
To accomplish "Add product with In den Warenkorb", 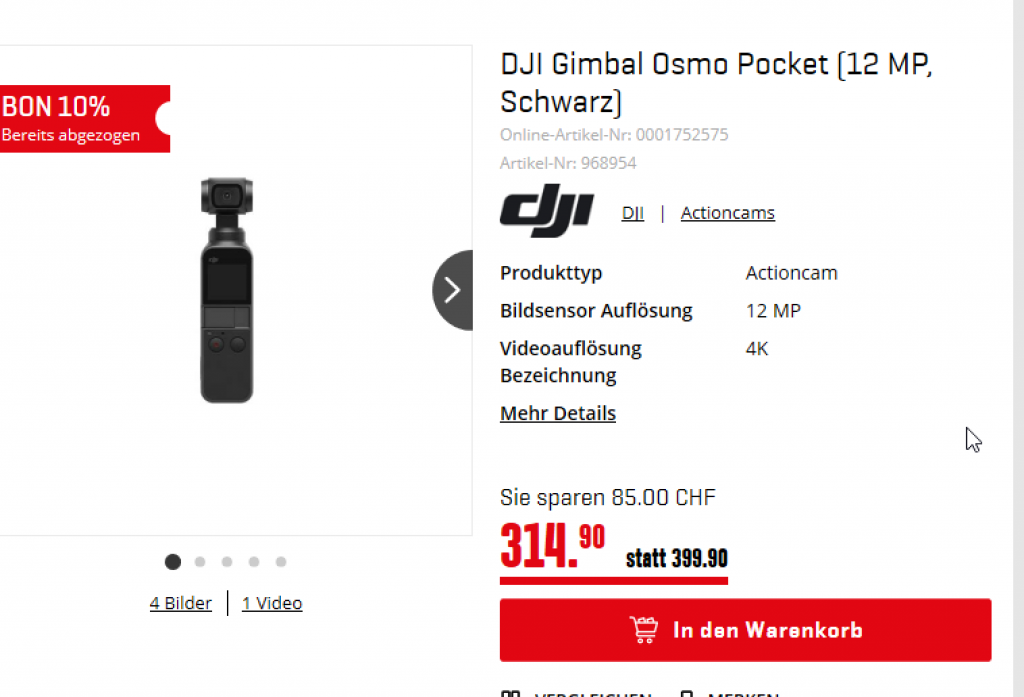I will coord(745,630).
